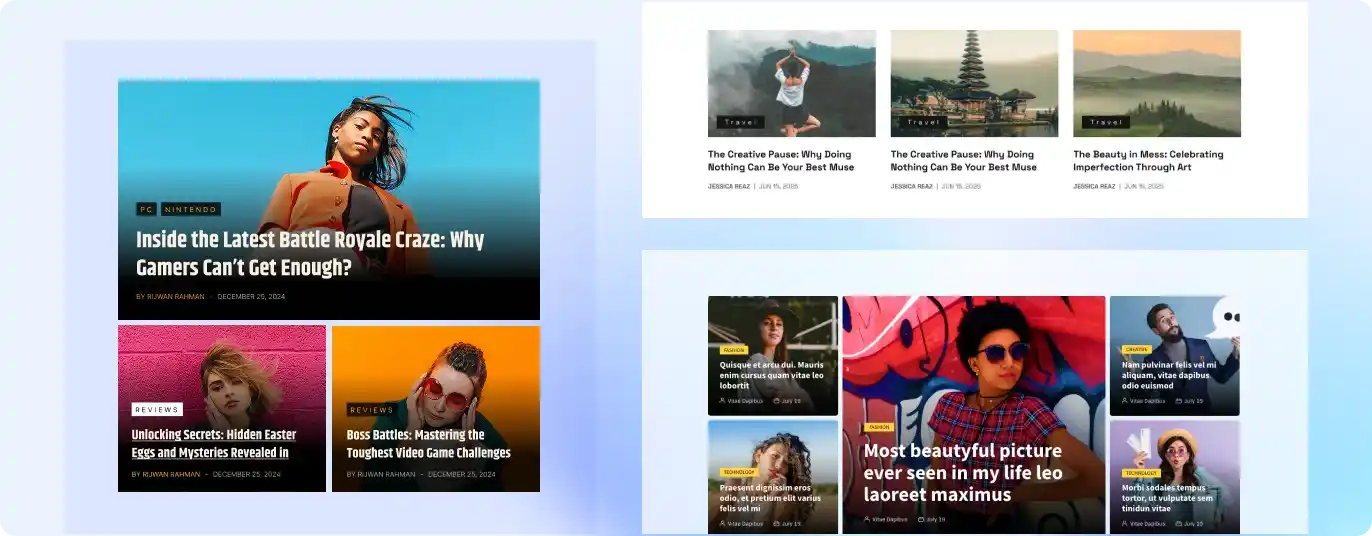Click calendar icon on 'Nam pulvinar felis' card
1372x536 pixels.
(1179, 401)
